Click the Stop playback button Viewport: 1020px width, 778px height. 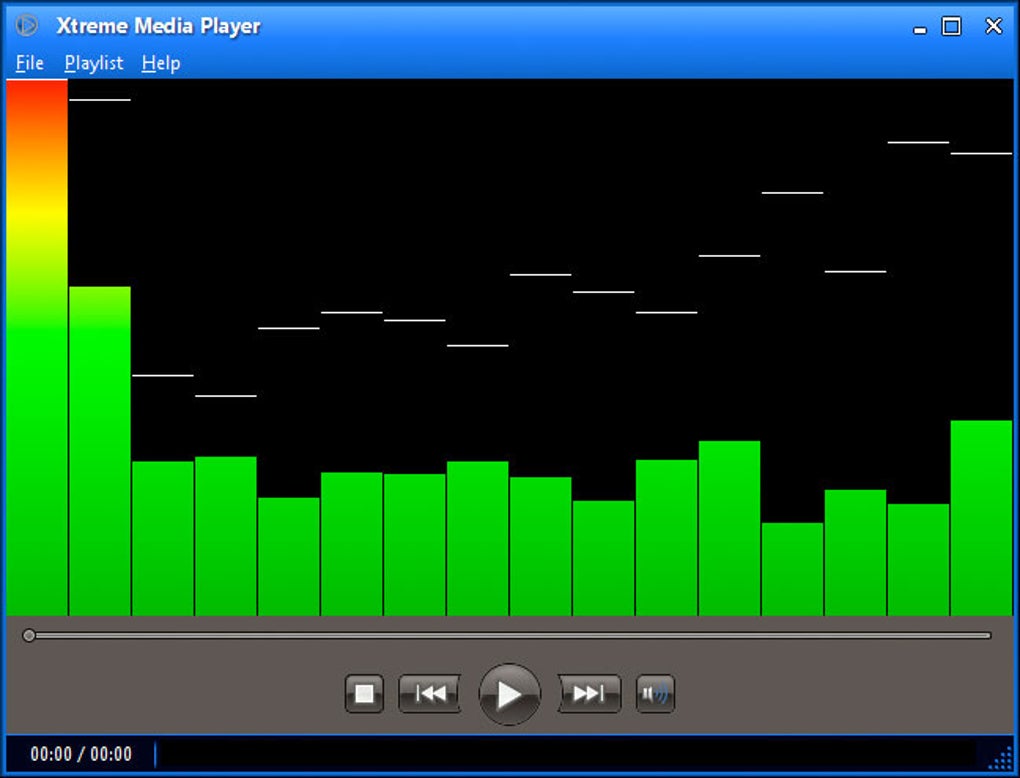[364, 694]
